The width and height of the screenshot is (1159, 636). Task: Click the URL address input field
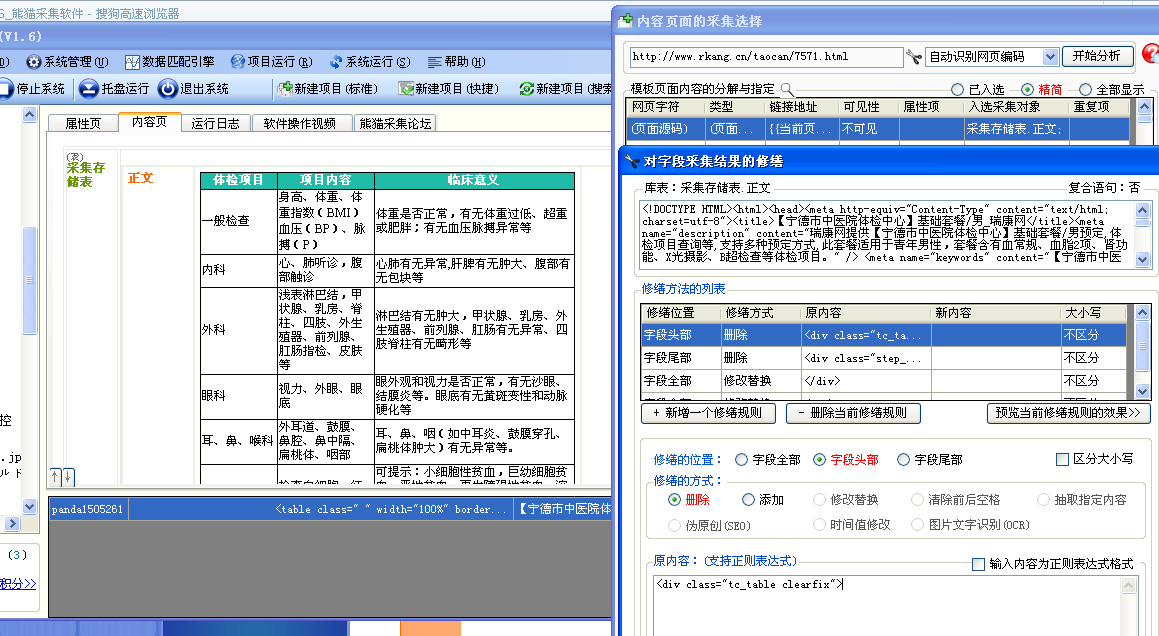click(766, 57)
